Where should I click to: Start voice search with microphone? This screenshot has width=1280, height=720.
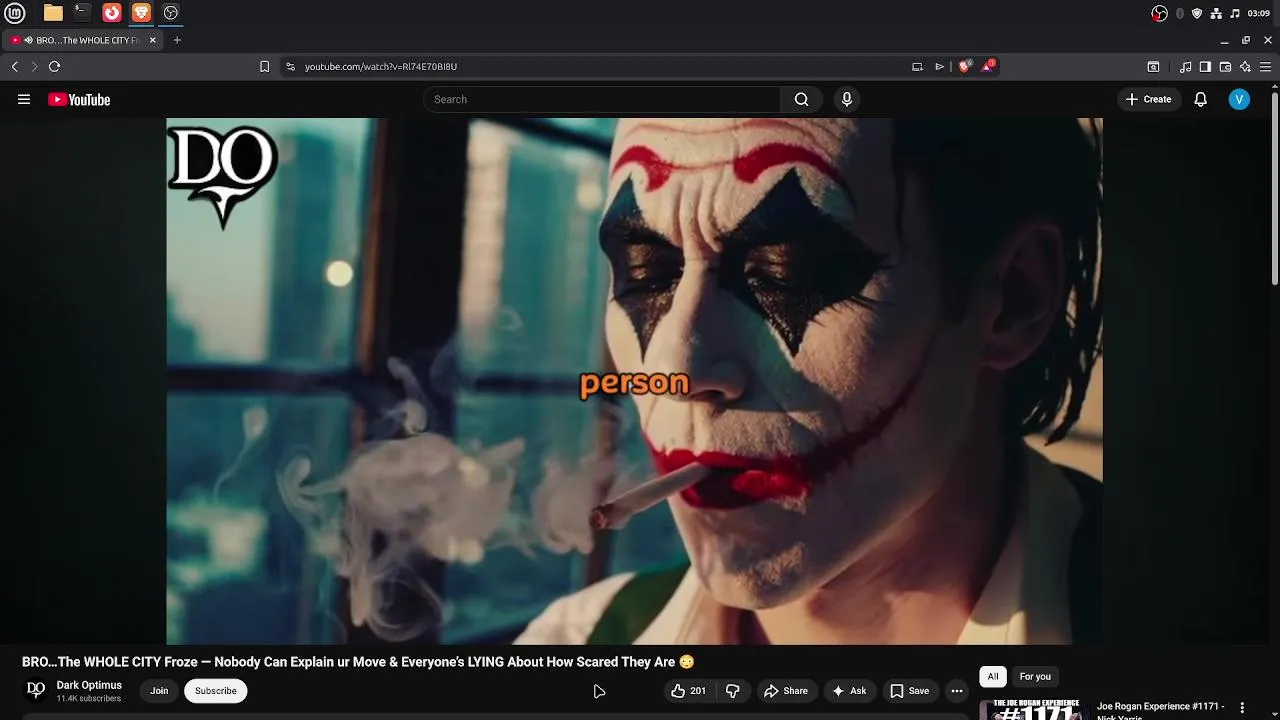847,99
